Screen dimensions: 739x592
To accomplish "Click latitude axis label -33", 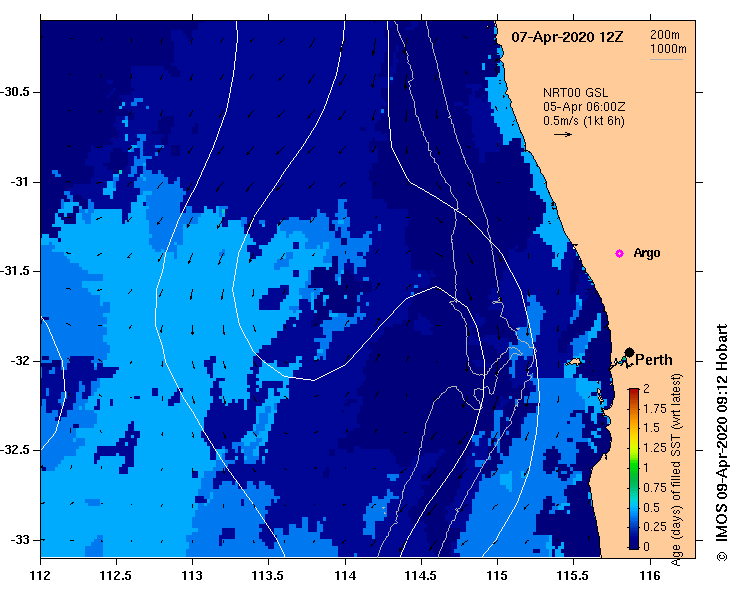I will (x=19, y=540).
